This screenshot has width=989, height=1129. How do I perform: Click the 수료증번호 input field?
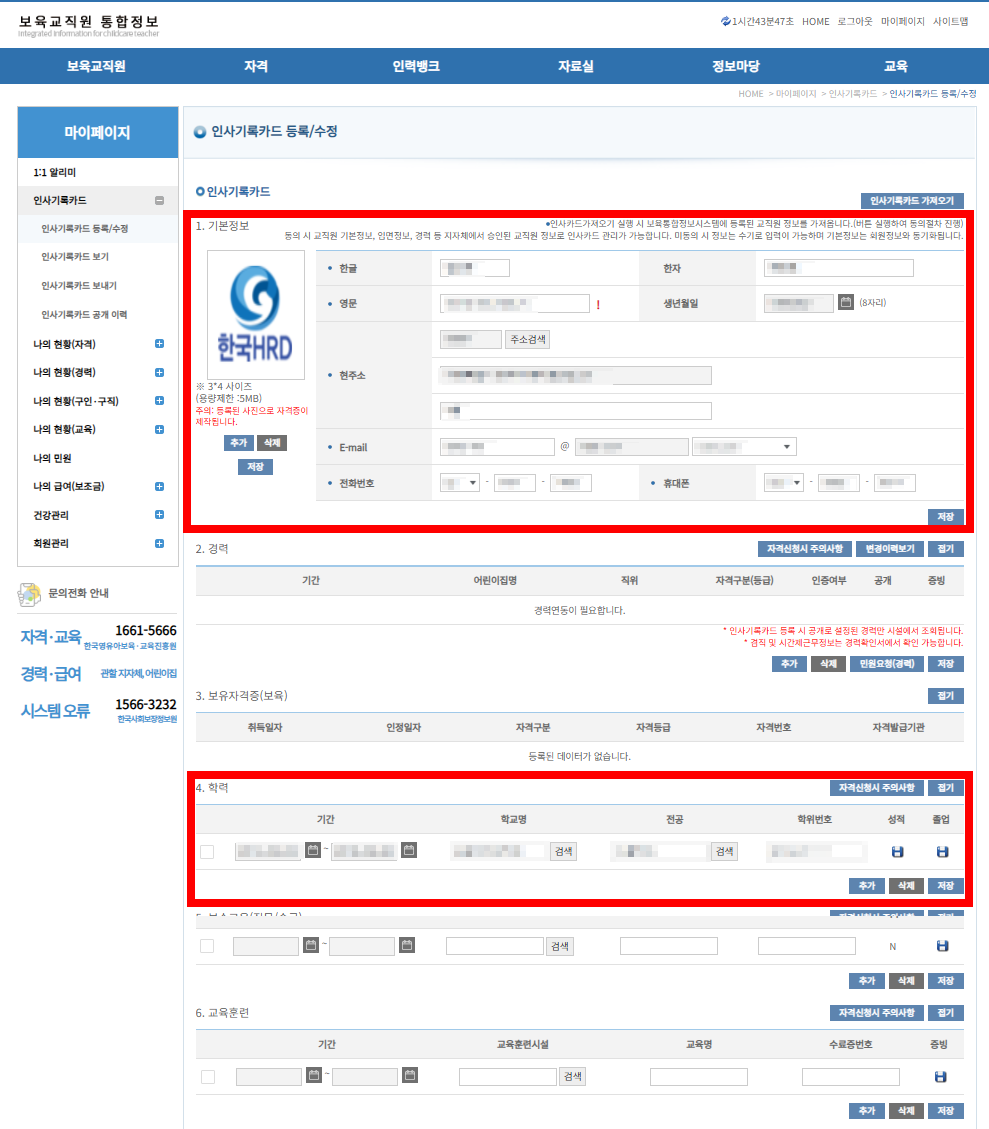tap(851, 1076)
